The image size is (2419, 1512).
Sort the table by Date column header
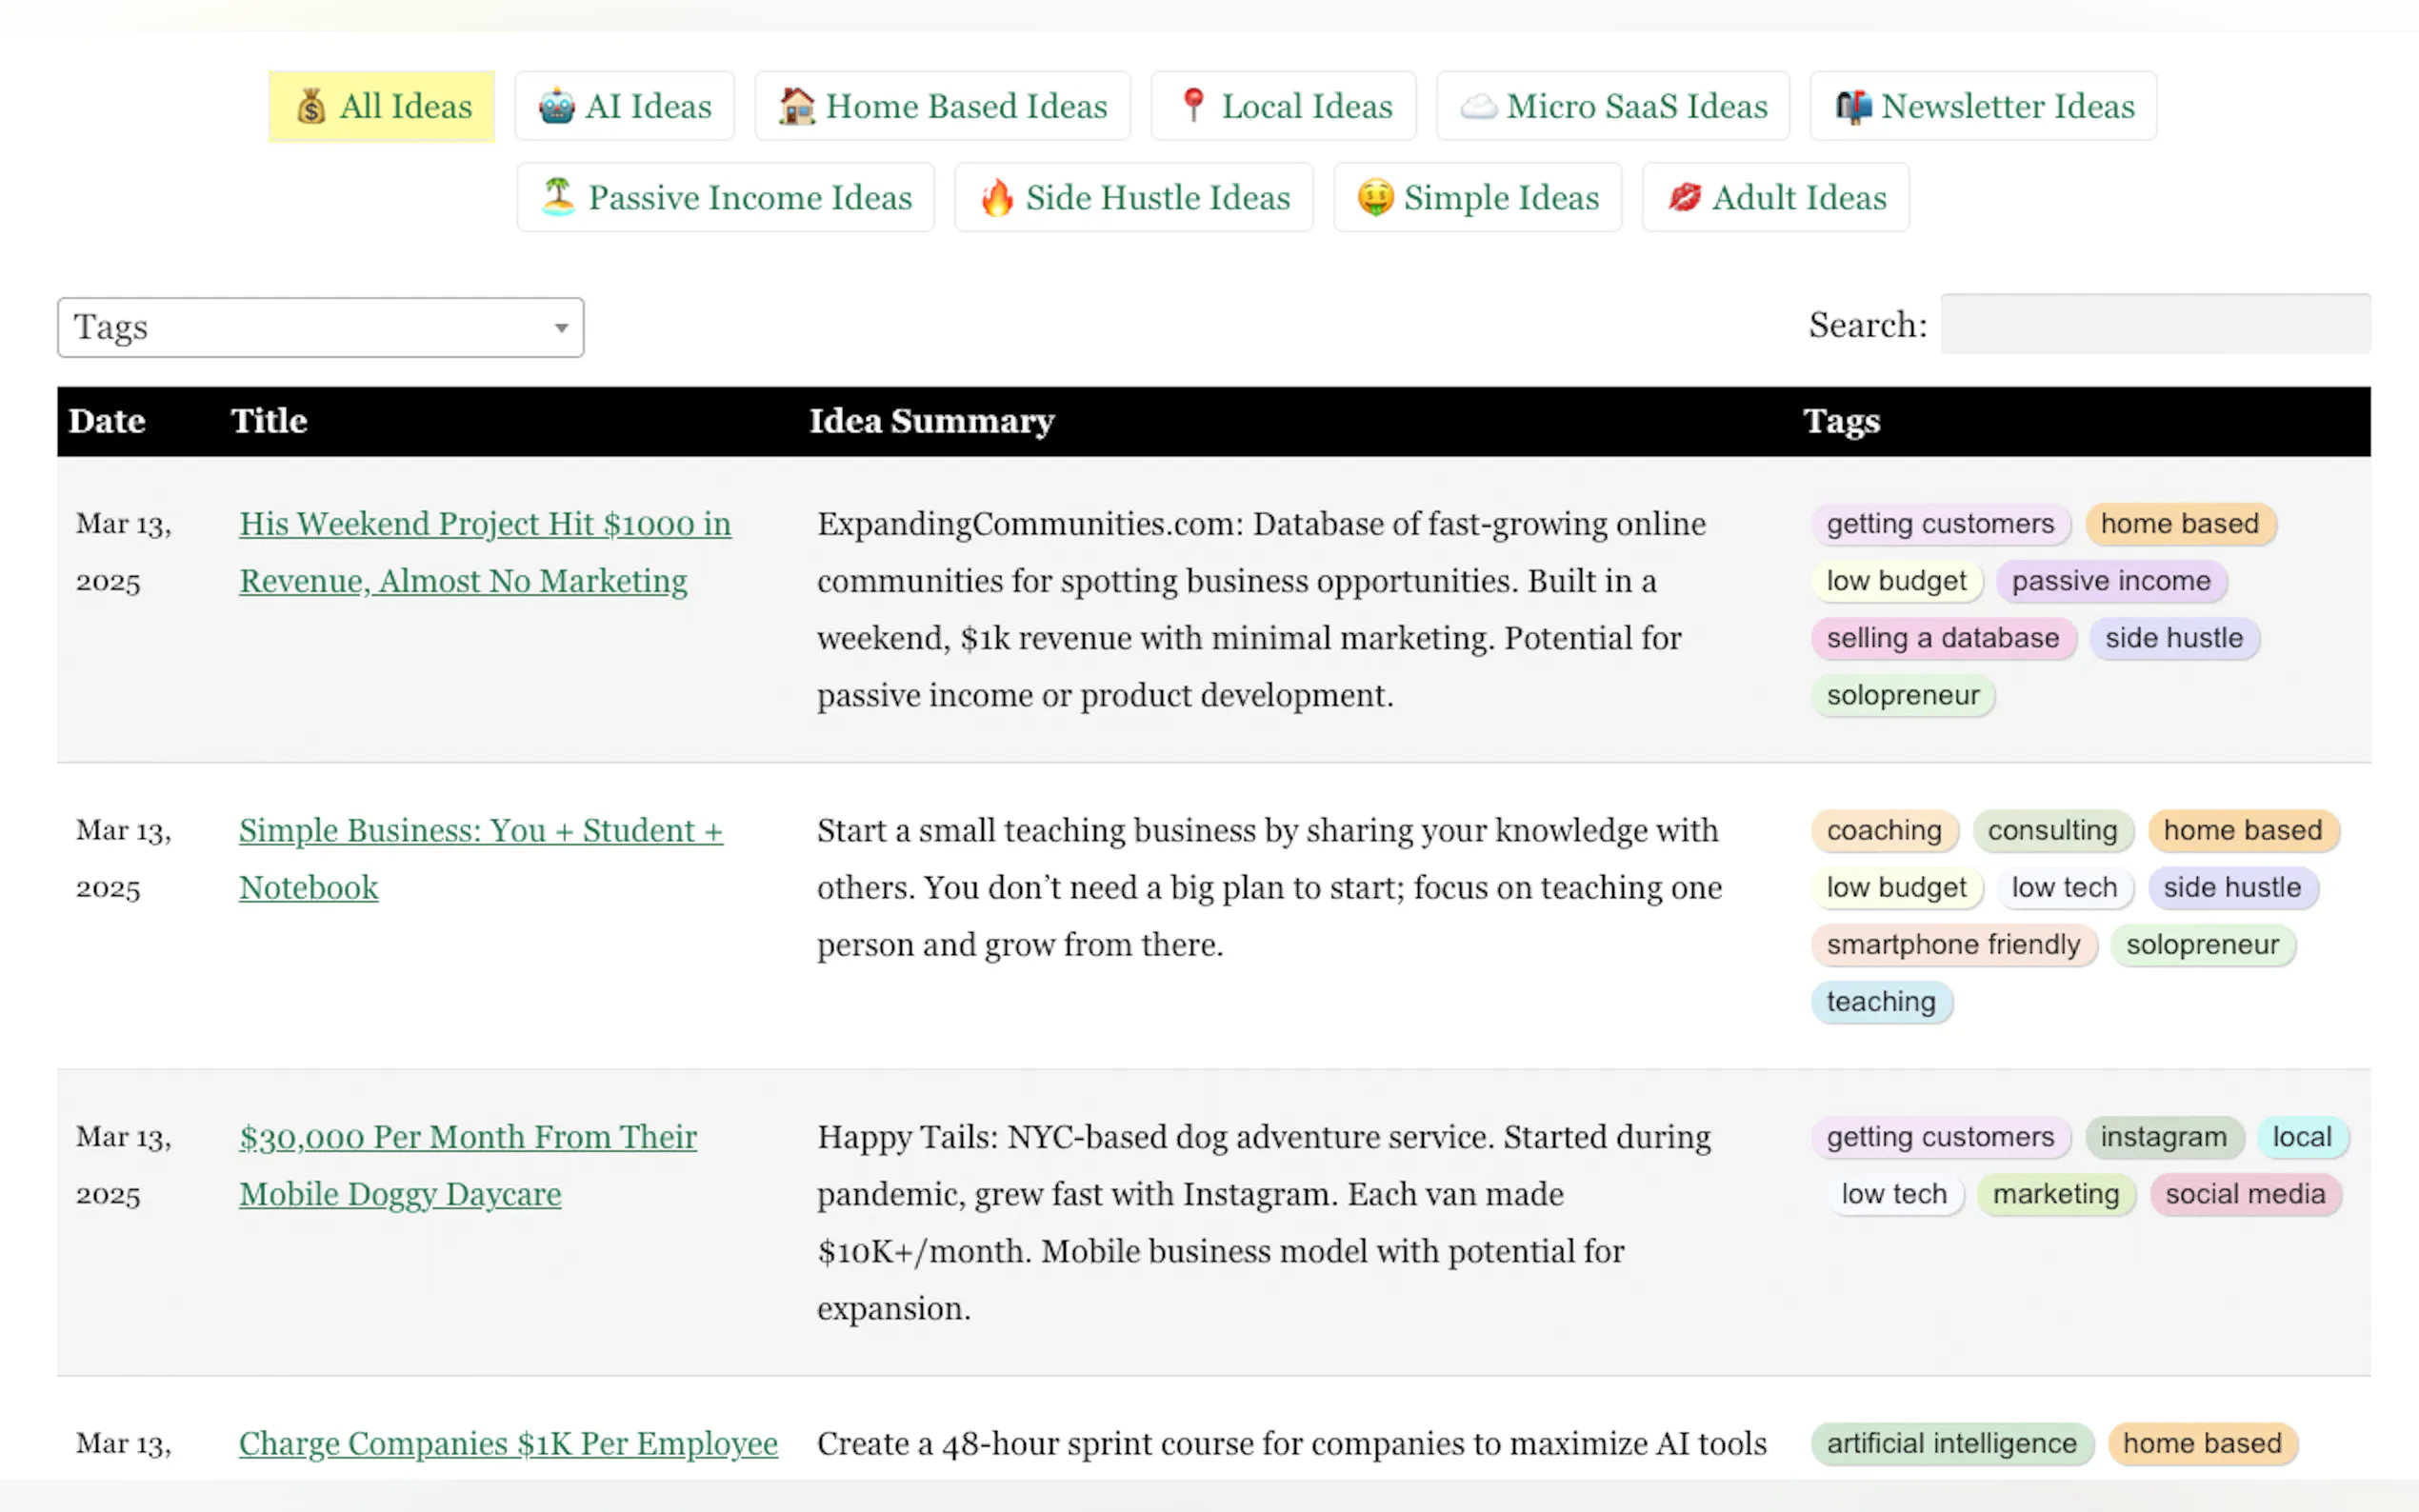pyautogui.click(x=107, y=421)
